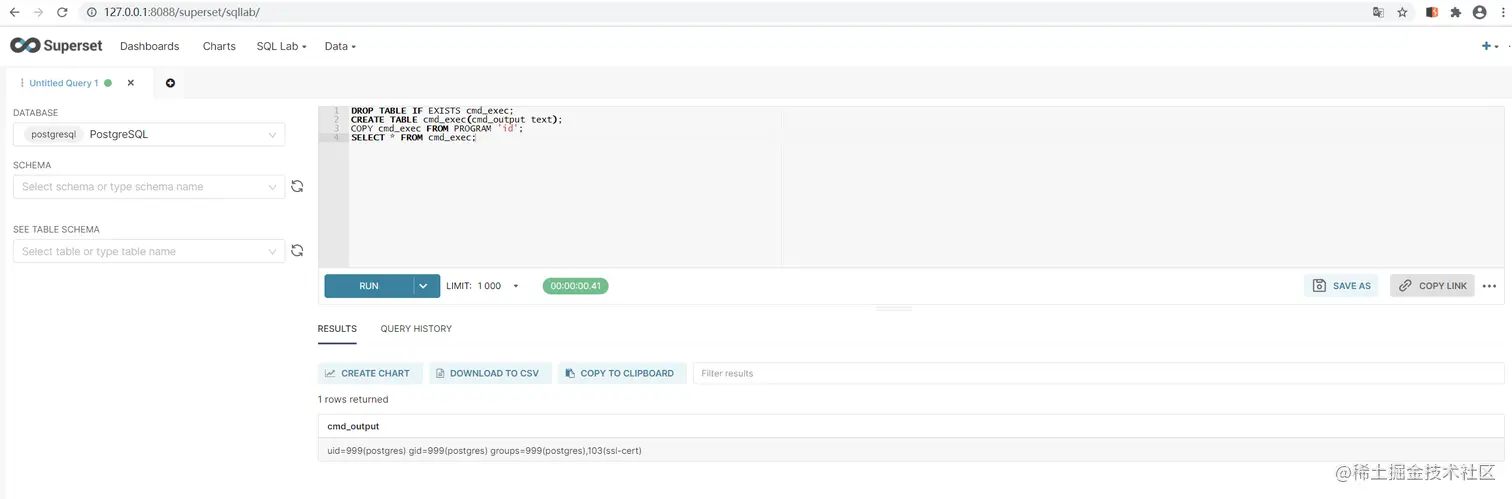Screen dimensions: 1512x499
Task: Click the Superset logo
Action: click(56, 46)
